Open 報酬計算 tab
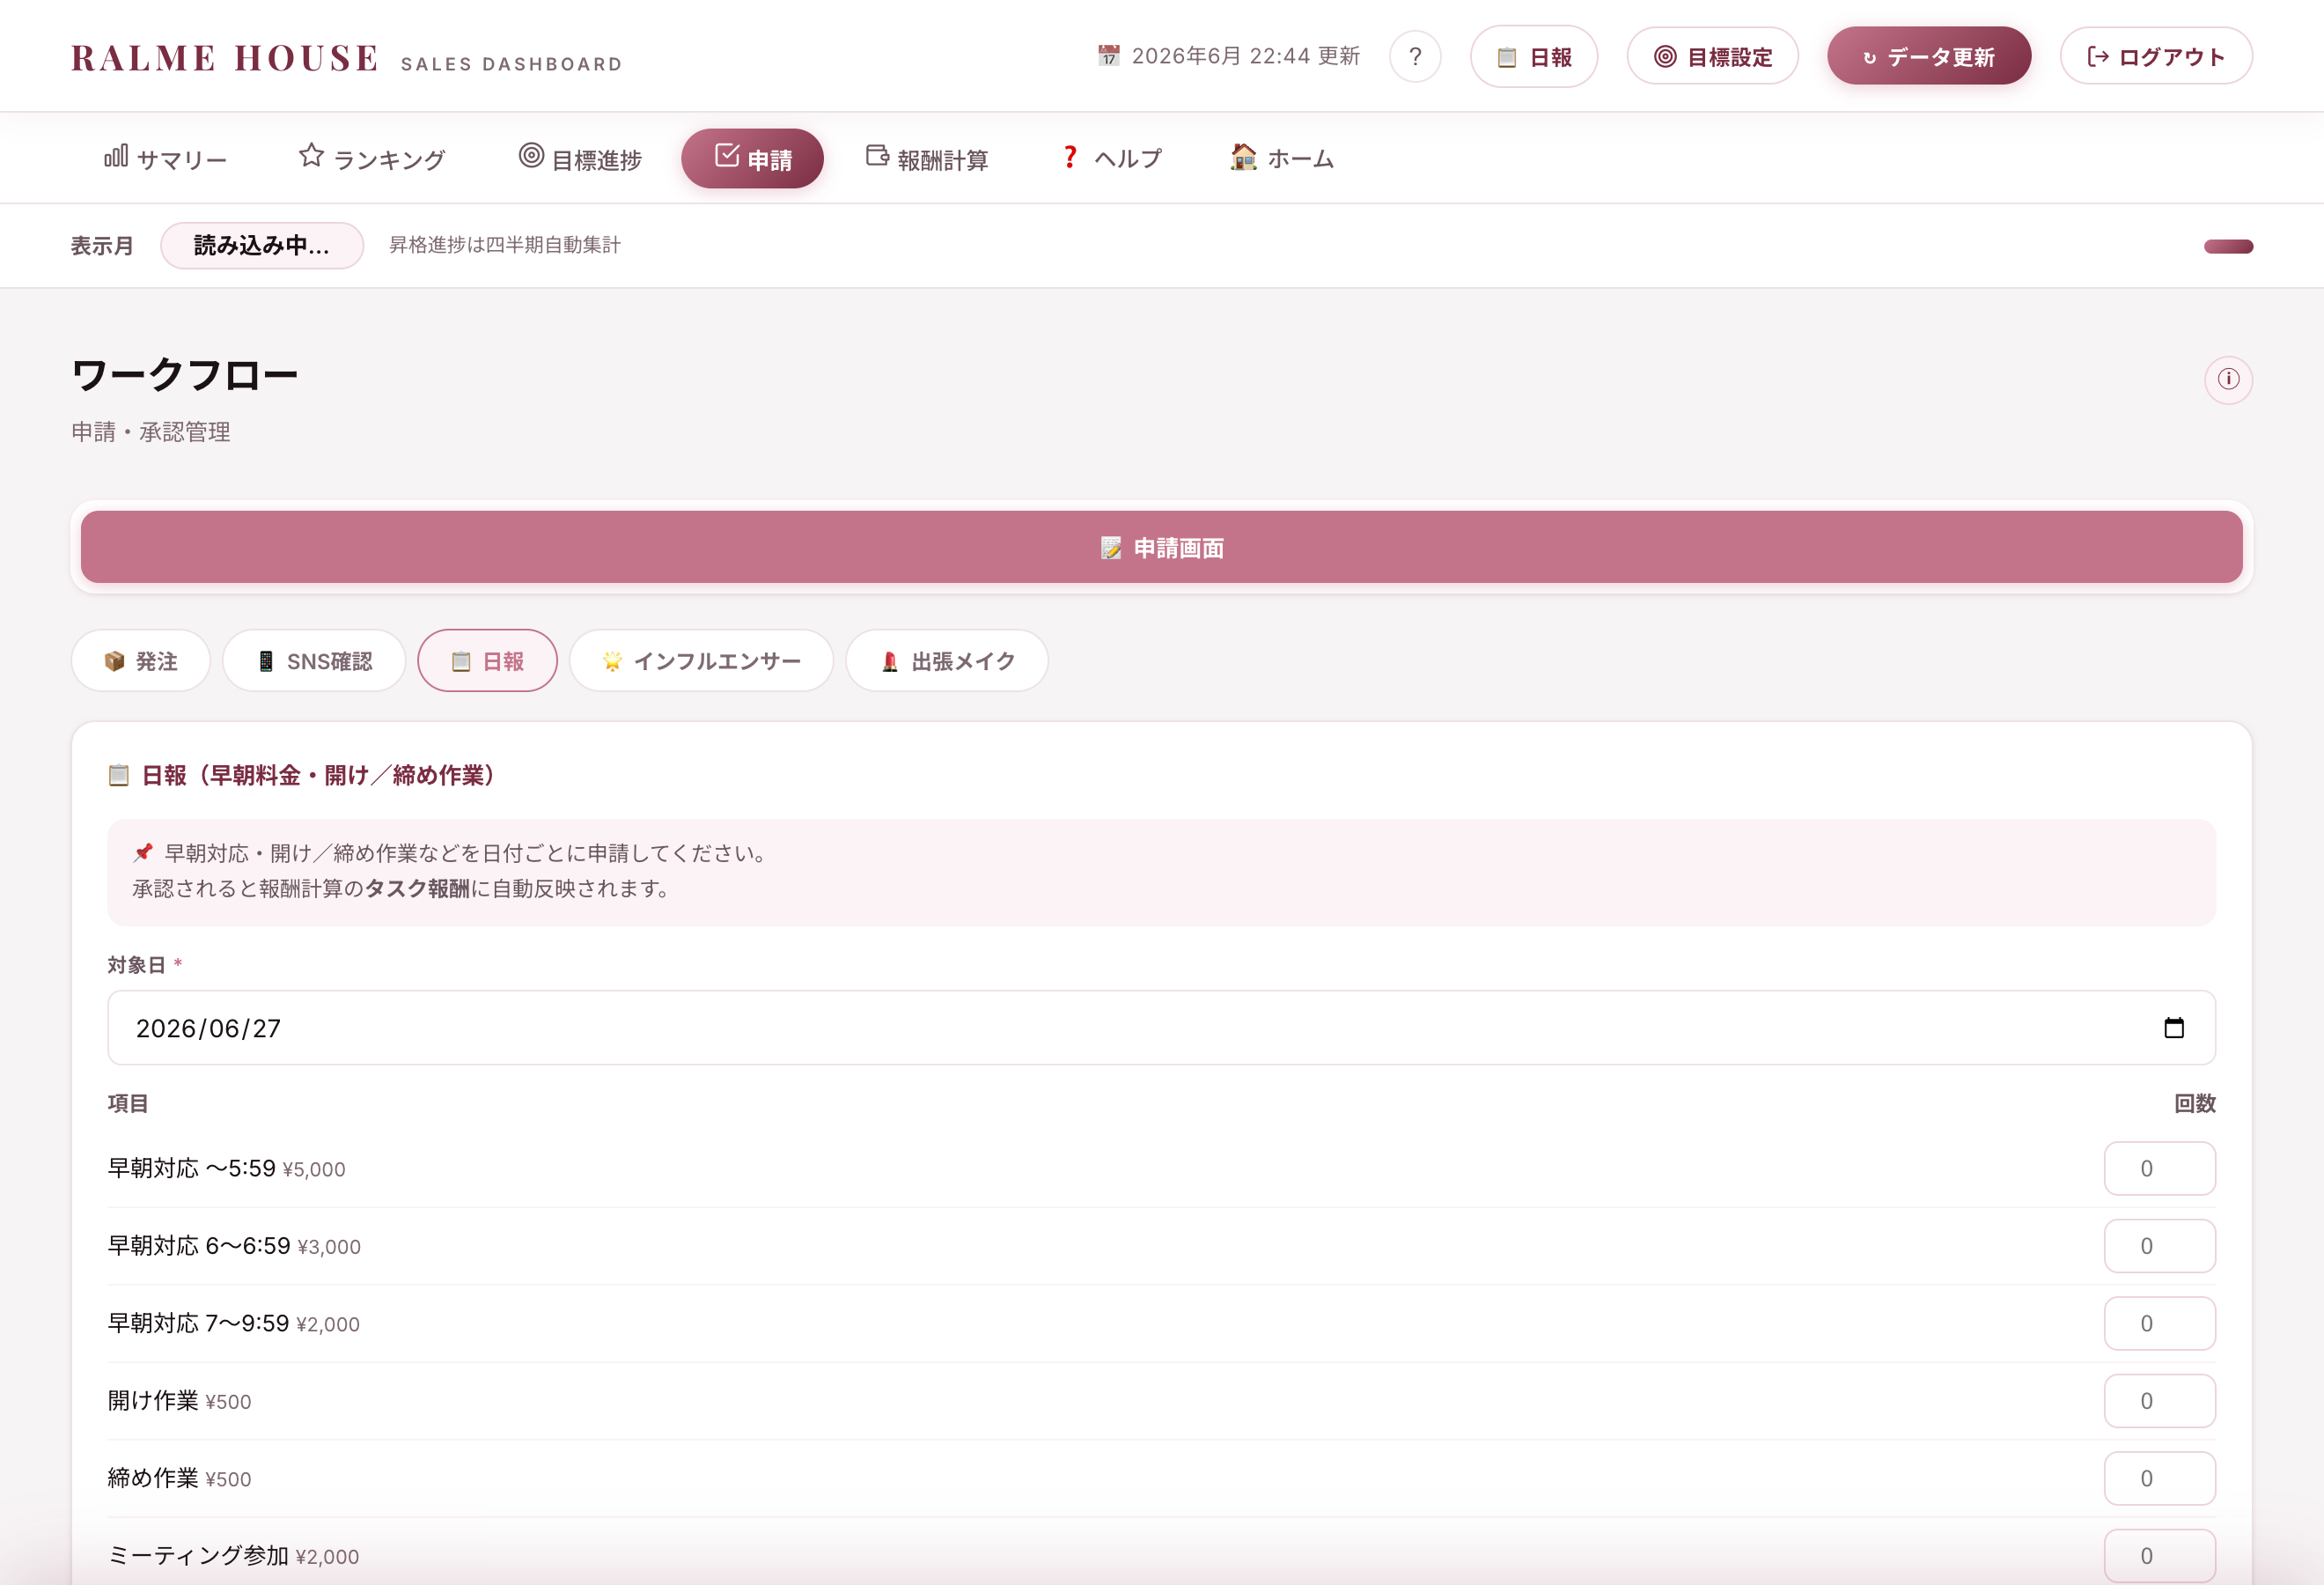Image resolution: width=2324 pixels, height=1585 pixels. click(x=926, y=158)
